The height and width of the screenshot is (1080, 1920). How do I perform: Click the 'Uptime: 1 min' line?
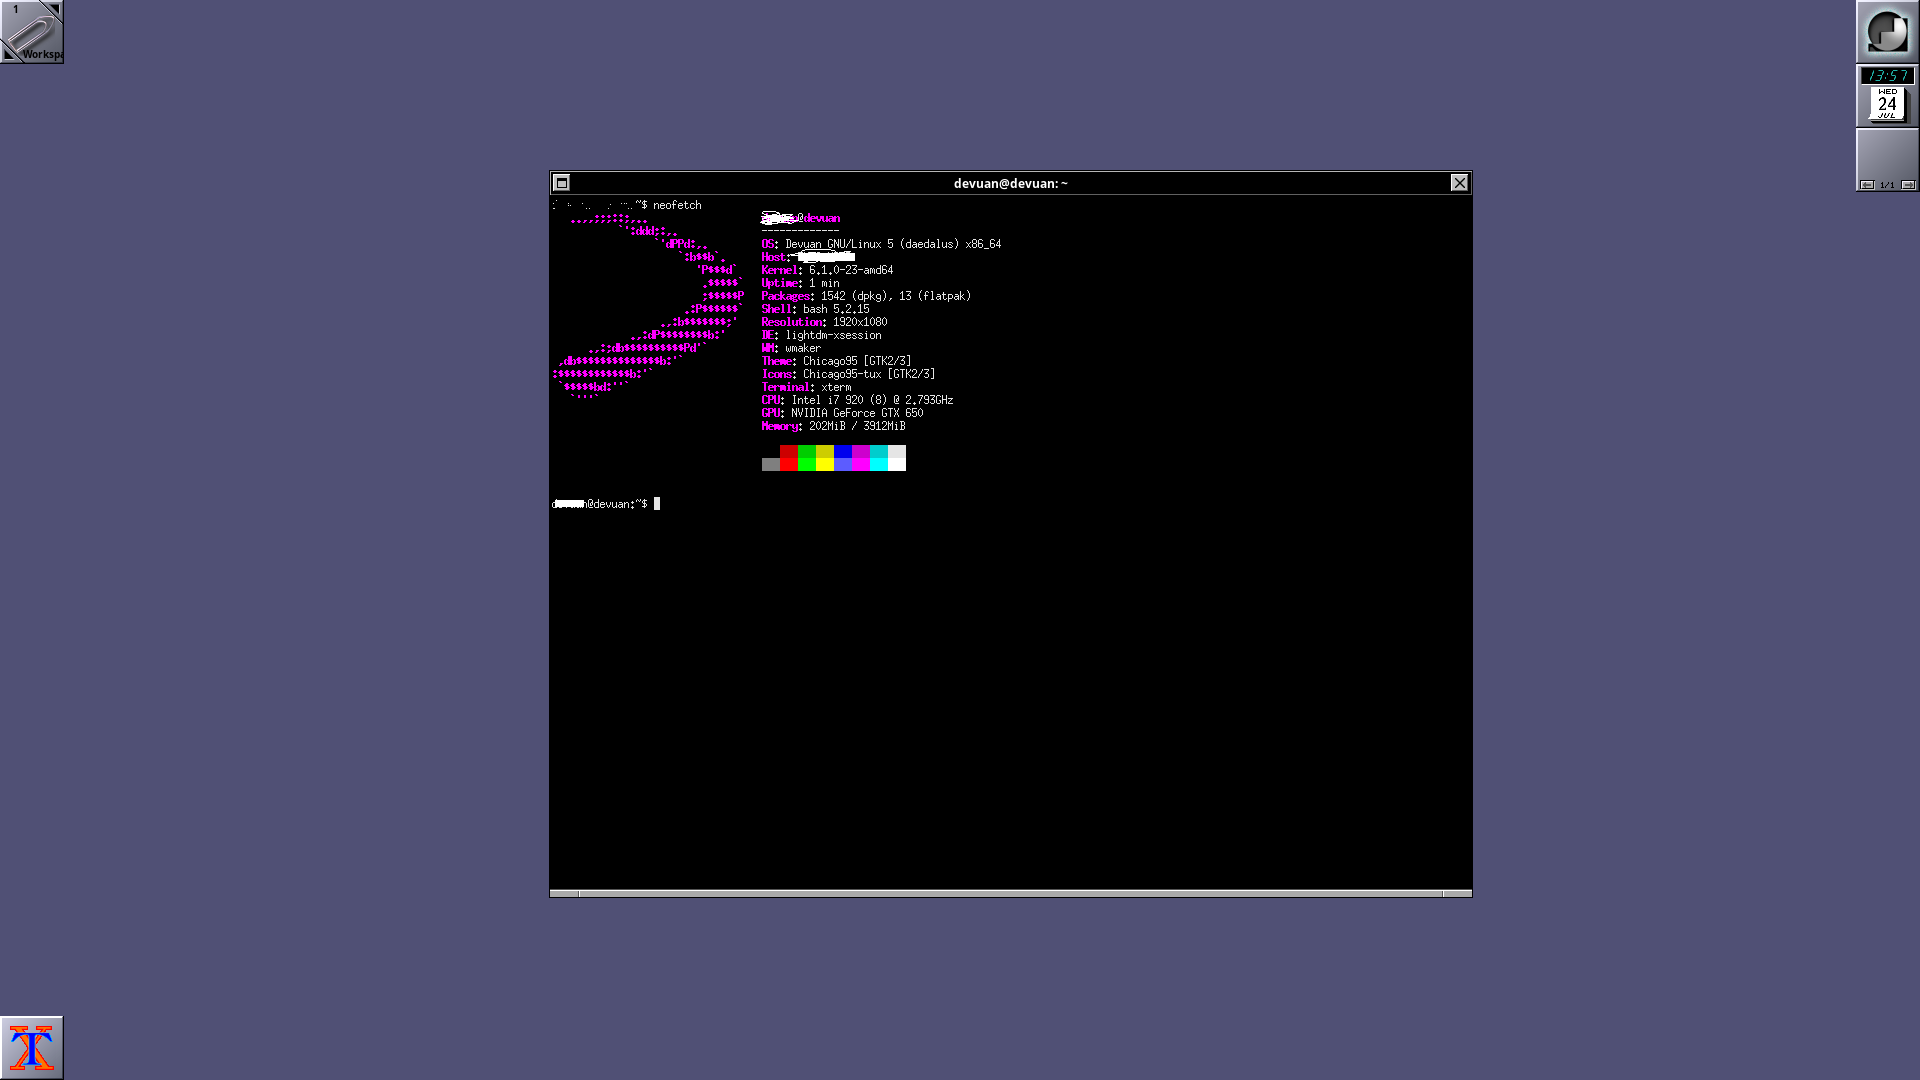coord(800,283)
